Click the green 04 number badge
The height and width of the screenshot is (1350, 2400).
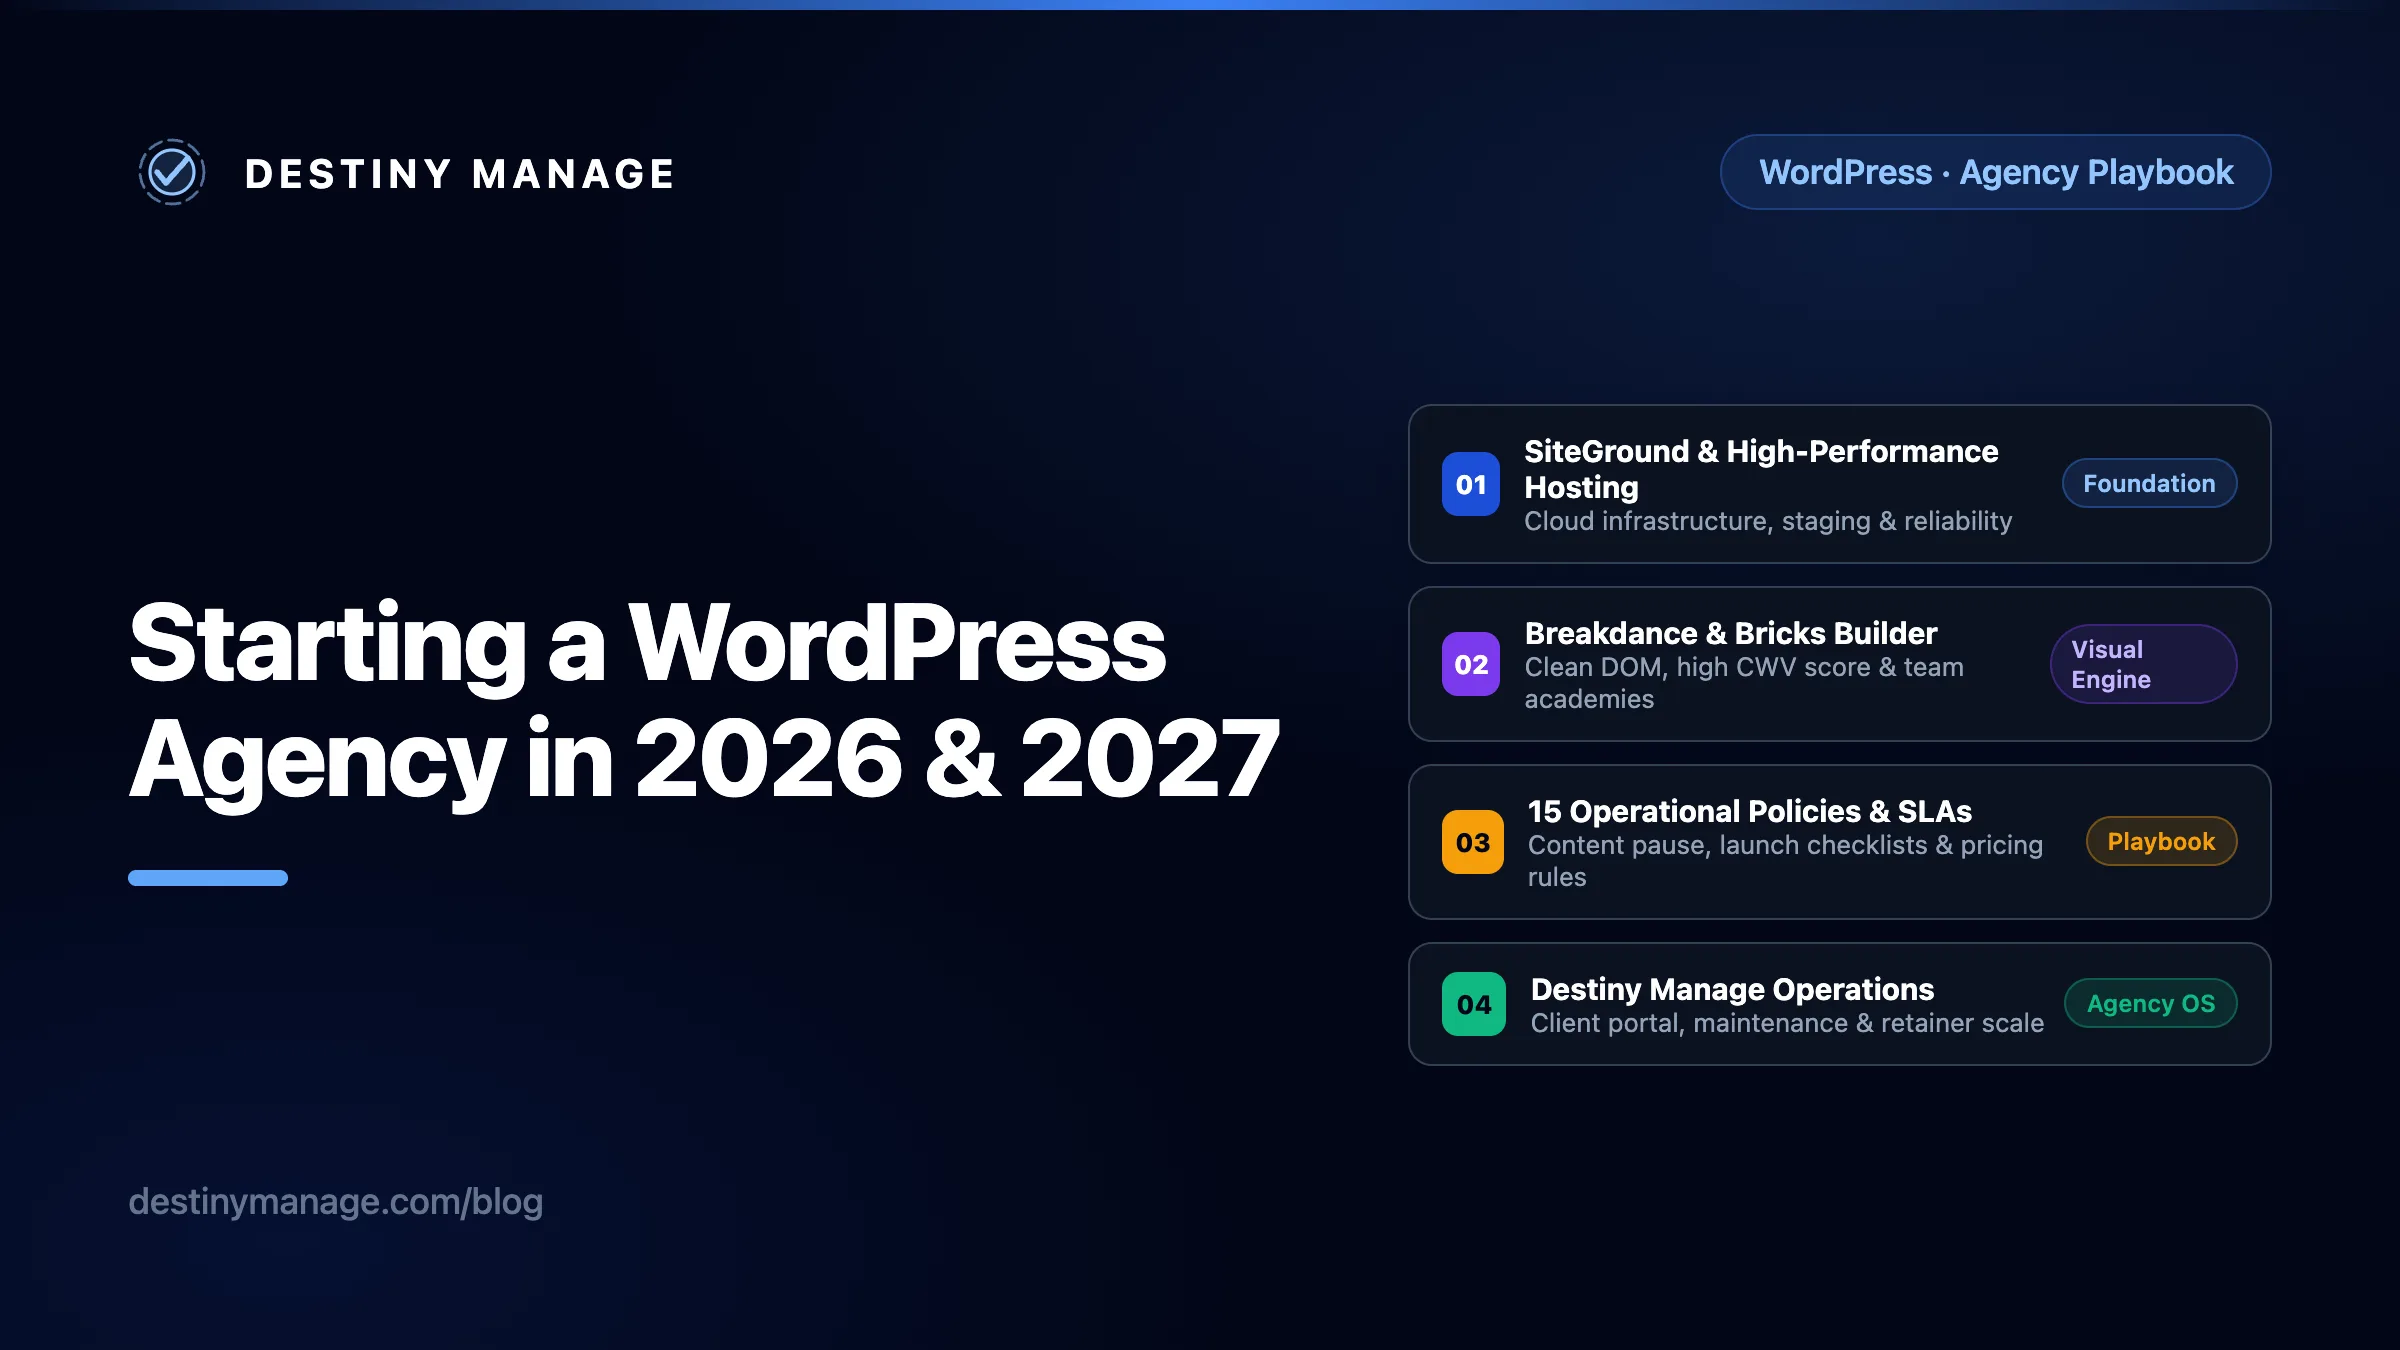(x=1473, y=1004)
